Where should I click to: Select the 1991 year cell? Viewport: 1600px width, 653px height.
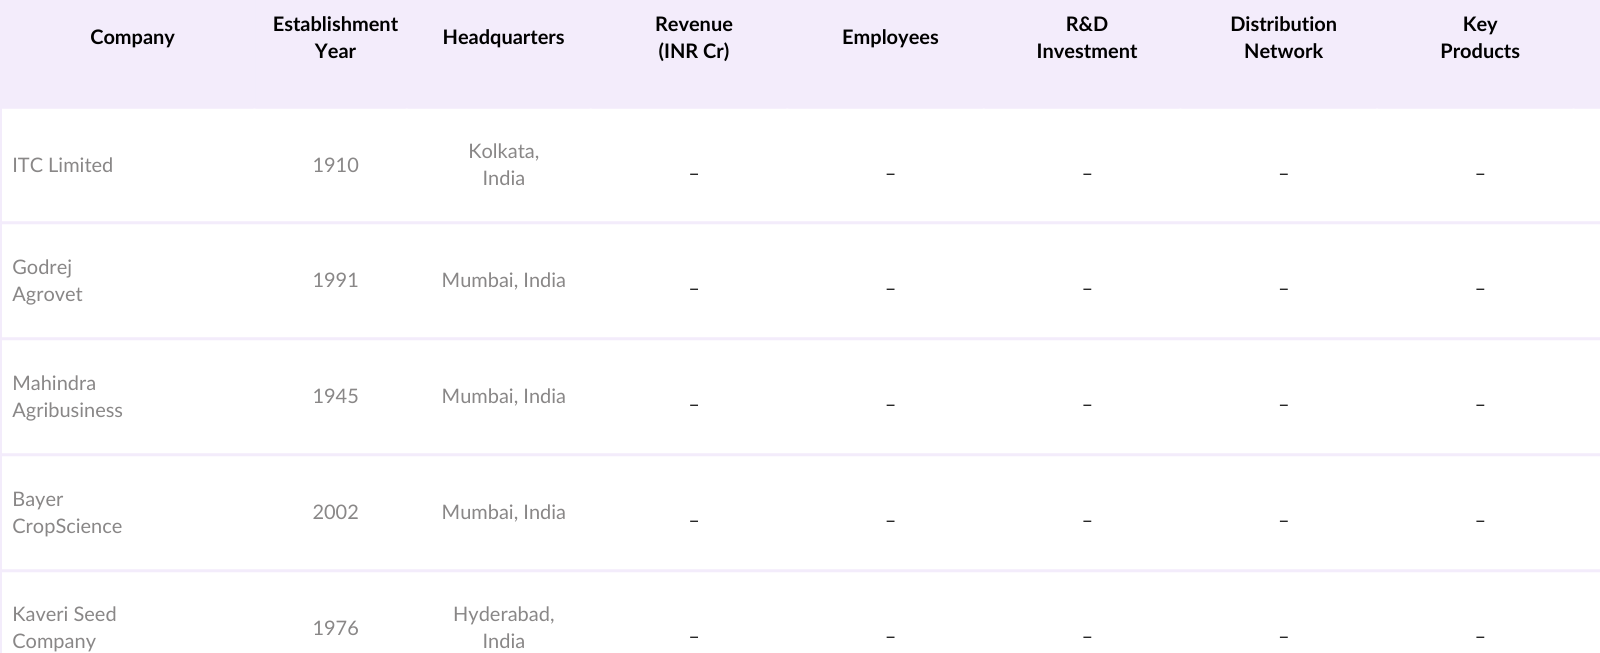(x=335, y=280)
